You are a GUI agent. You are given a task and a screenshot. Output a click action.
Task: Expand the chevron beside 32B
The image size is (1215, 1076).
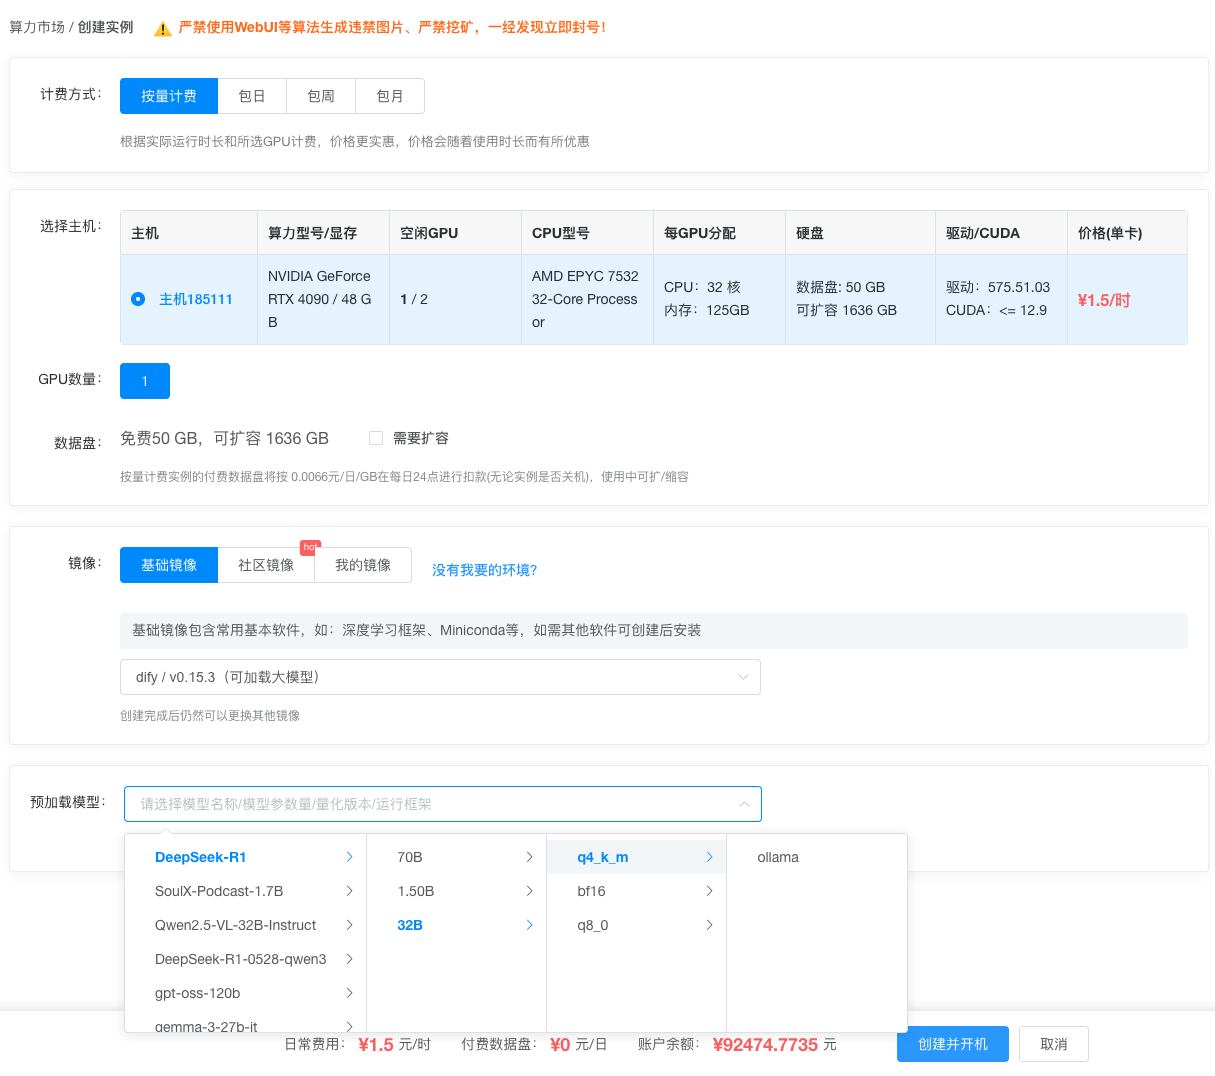(x=529, y=925)
